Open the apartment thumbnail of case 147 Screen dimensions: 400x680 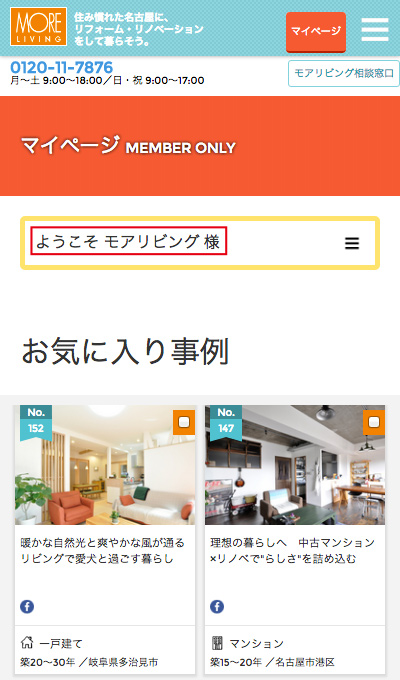click(295, 465)
